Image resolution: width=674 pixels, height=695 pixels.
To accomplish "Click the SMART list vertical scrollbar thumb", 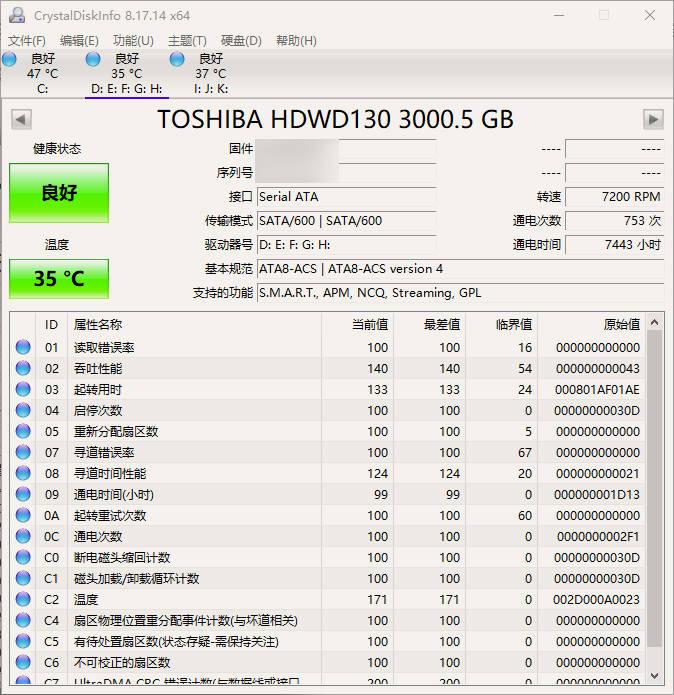I will point(655,488).
